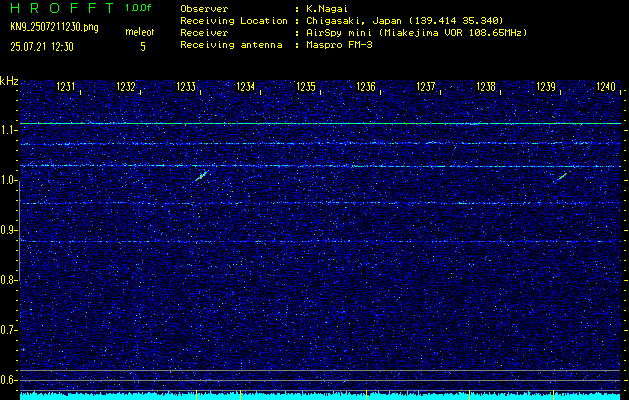629x400 pixels.
Task: Click the Receiver field label
Action: pyautogui.click(x=204, y=32)
